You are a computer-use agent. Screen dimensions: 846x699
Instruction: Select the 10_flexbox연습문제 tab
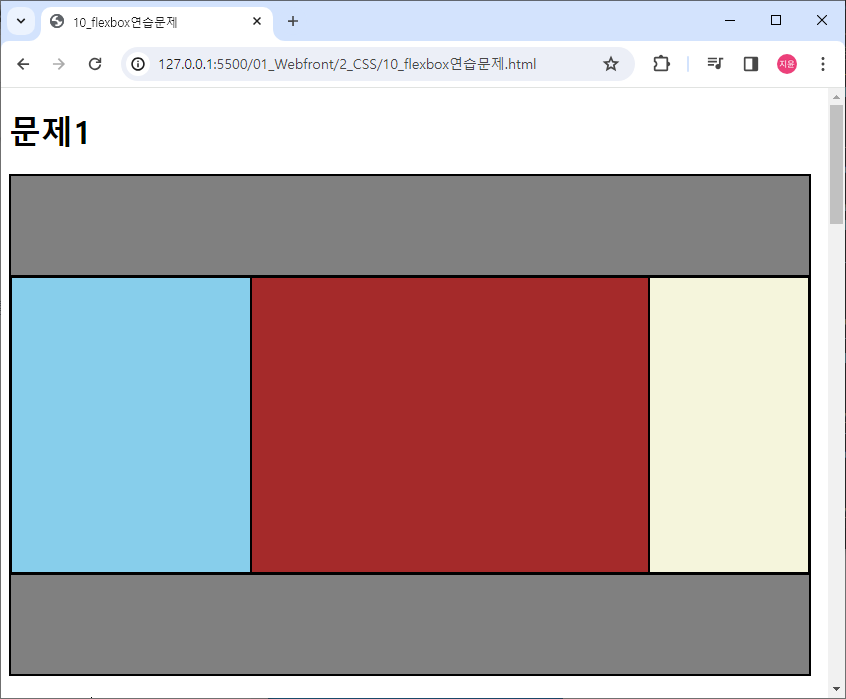[x=157, y=23]
